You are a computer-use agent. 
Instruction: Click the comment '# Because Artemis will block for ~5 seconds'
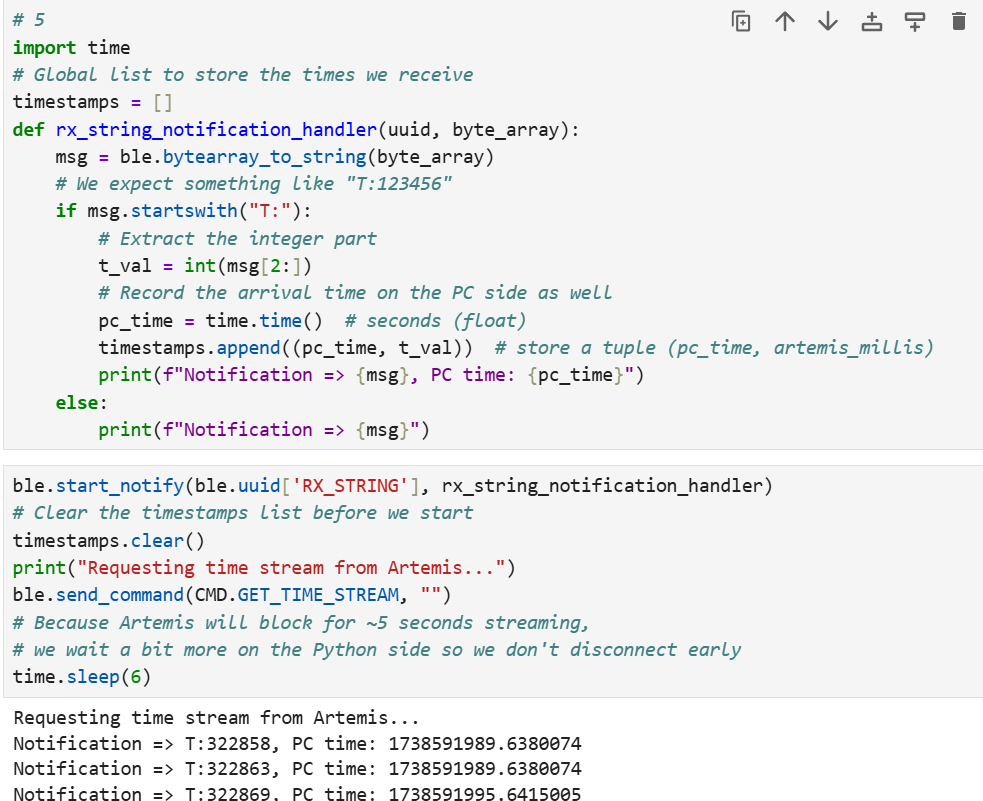301,623
